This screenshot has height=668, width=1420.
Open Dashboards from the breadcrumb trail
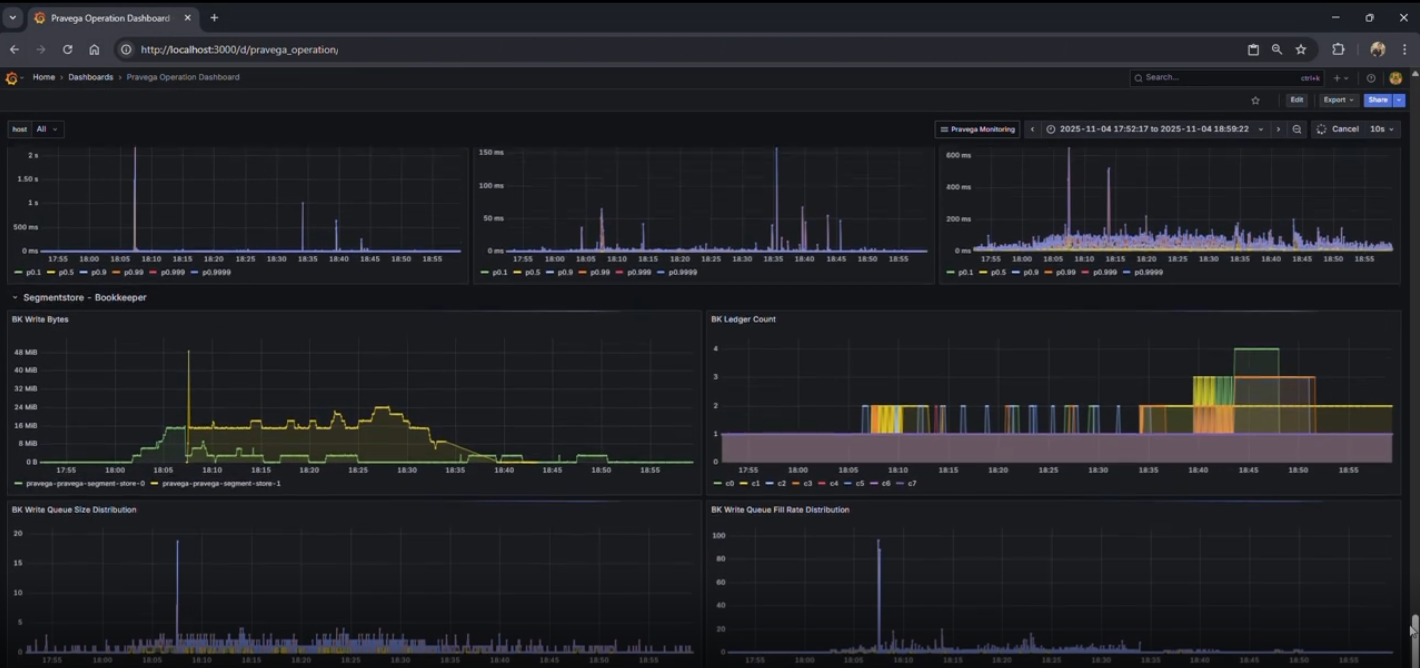tap(90, 77)
